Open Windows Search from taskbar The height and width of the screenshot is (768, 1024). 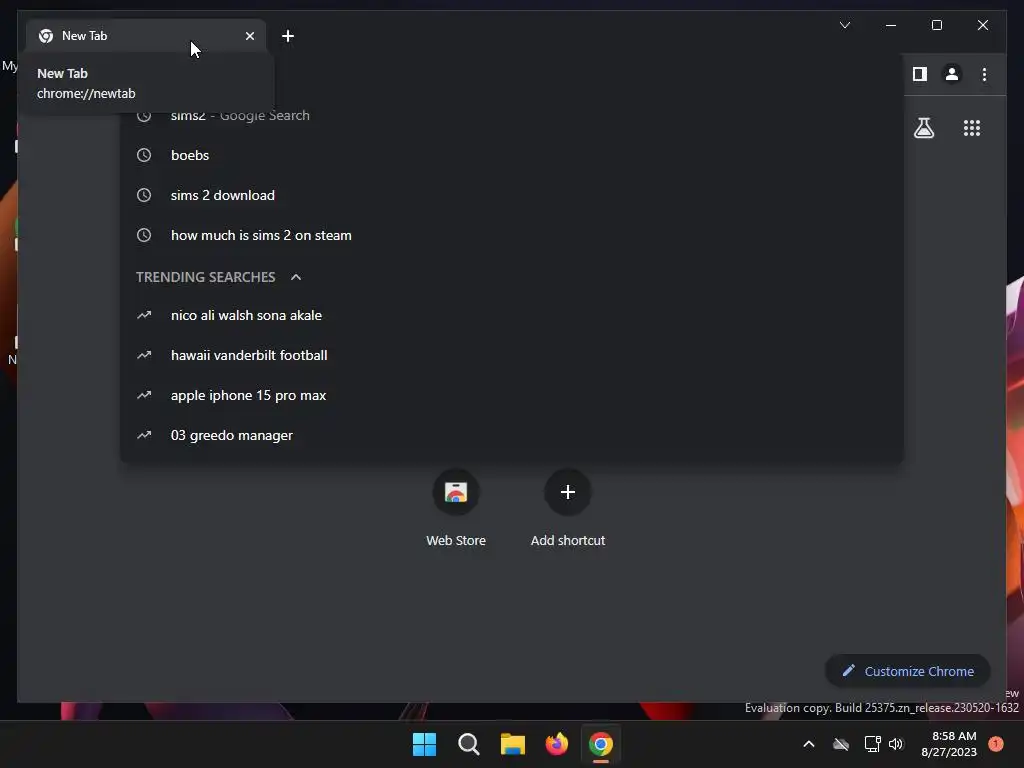pos(468,744)
